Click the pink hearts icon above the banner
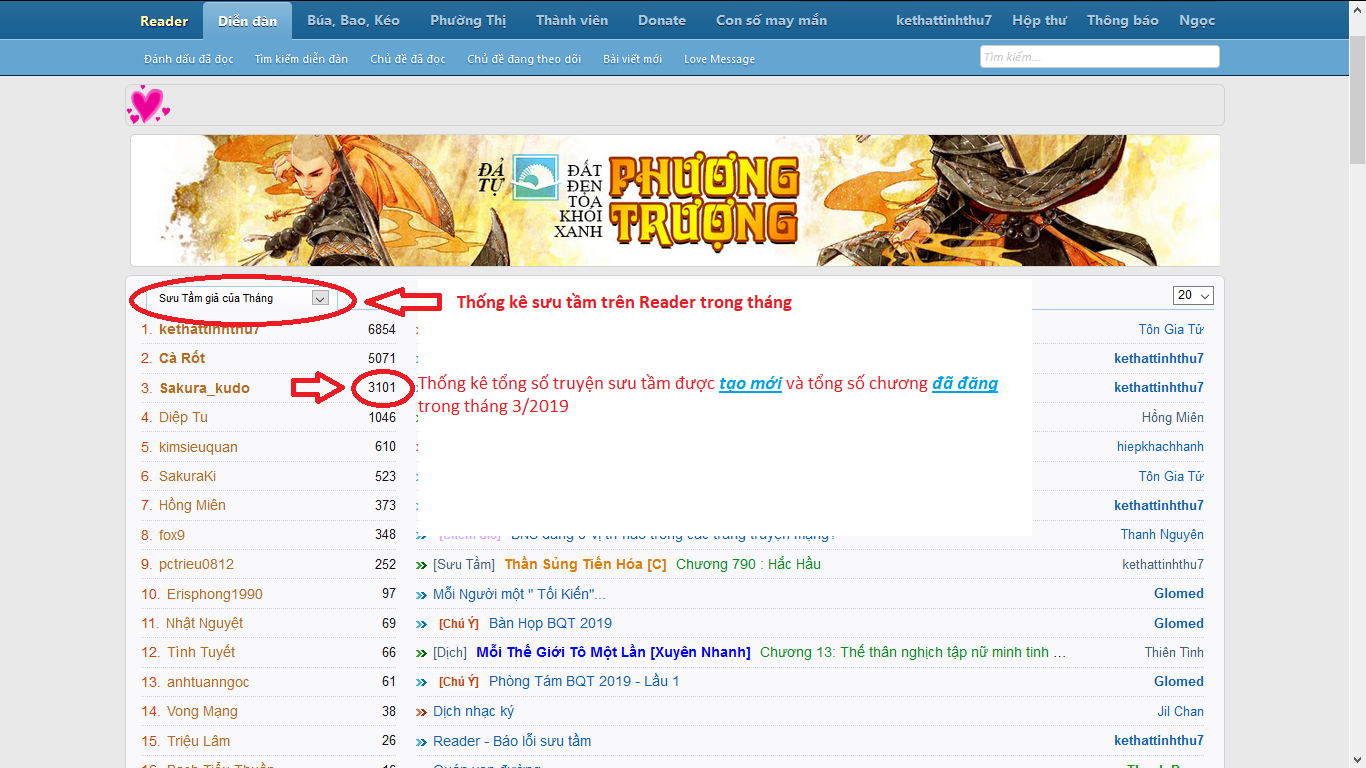Image resolution: width=1366 pixels, height=768 pixels. (x=147, y=104)
